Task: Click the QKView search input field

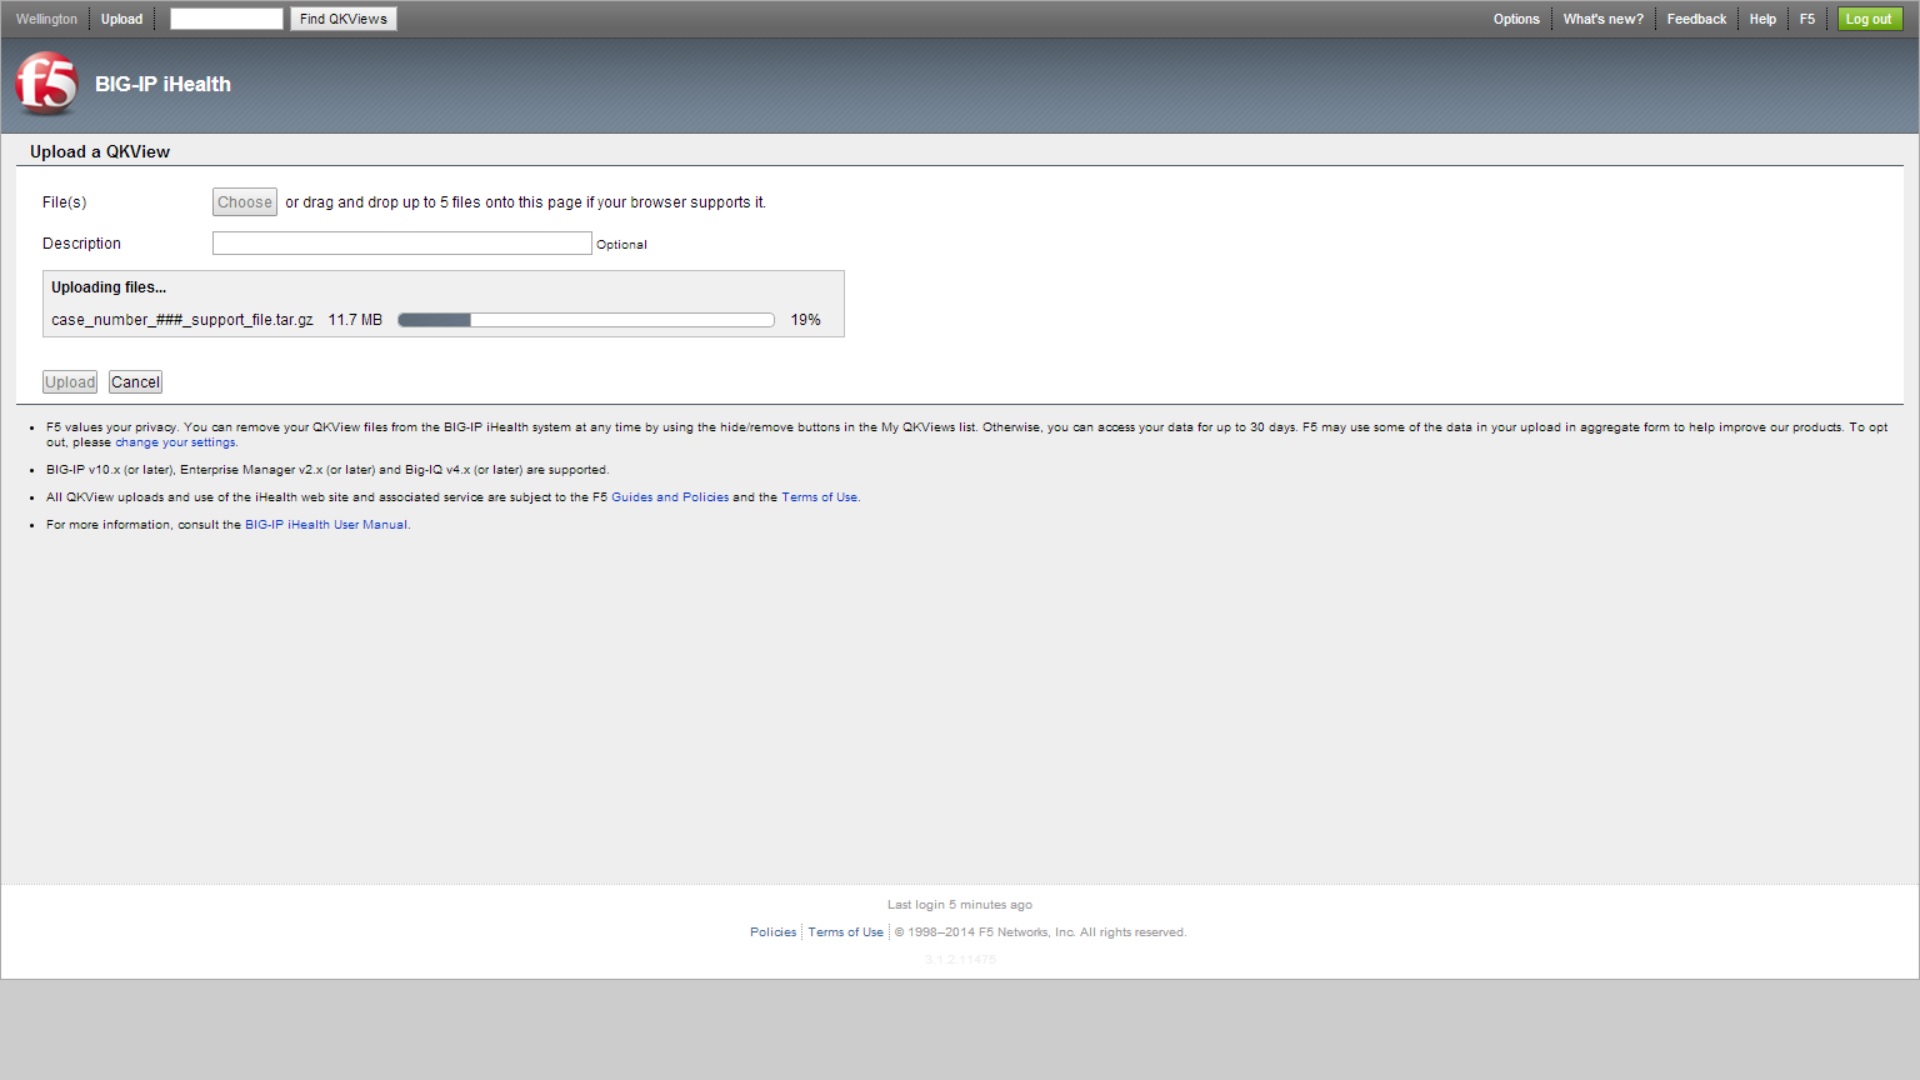Action: point(226,19)
